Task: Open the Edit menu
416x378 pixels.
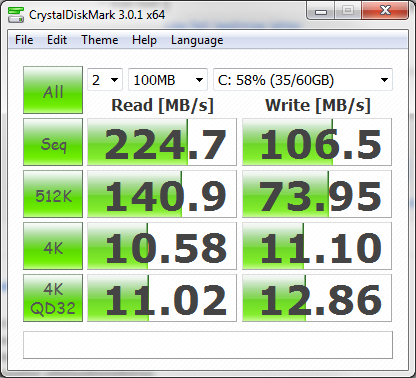Action: click(57, 40)
